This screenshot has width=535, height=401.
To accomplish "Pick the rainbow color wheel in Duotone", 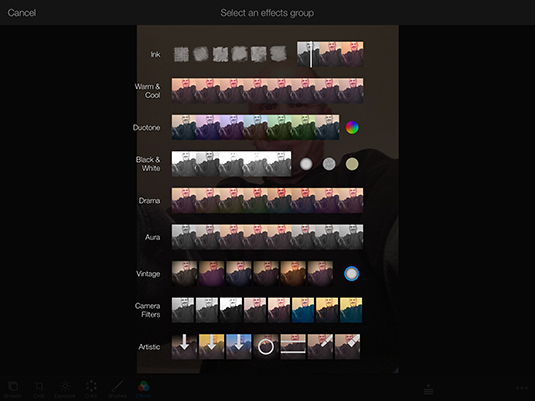I will point(352,127).
